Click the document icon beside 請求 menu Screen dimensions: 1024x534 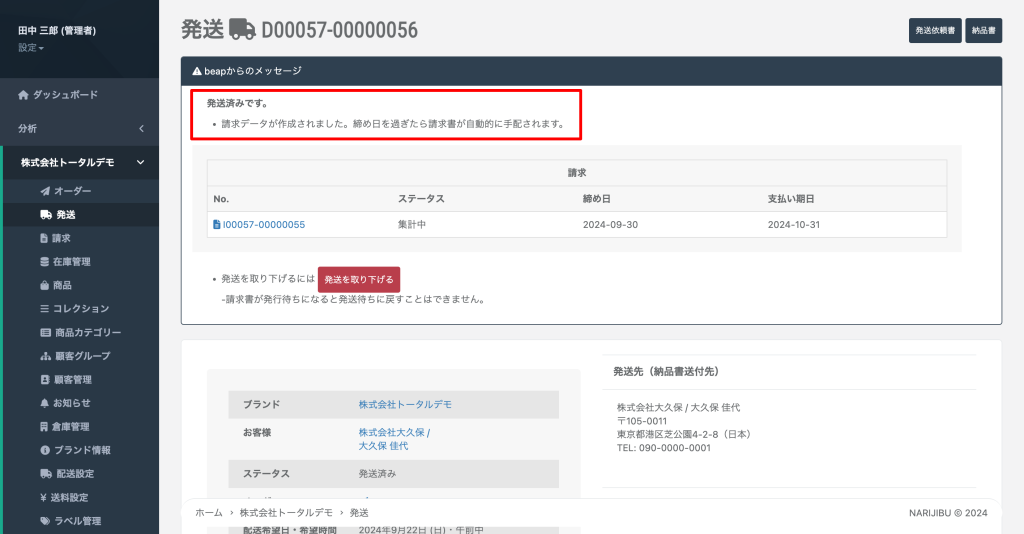click(x=44, y=238)
